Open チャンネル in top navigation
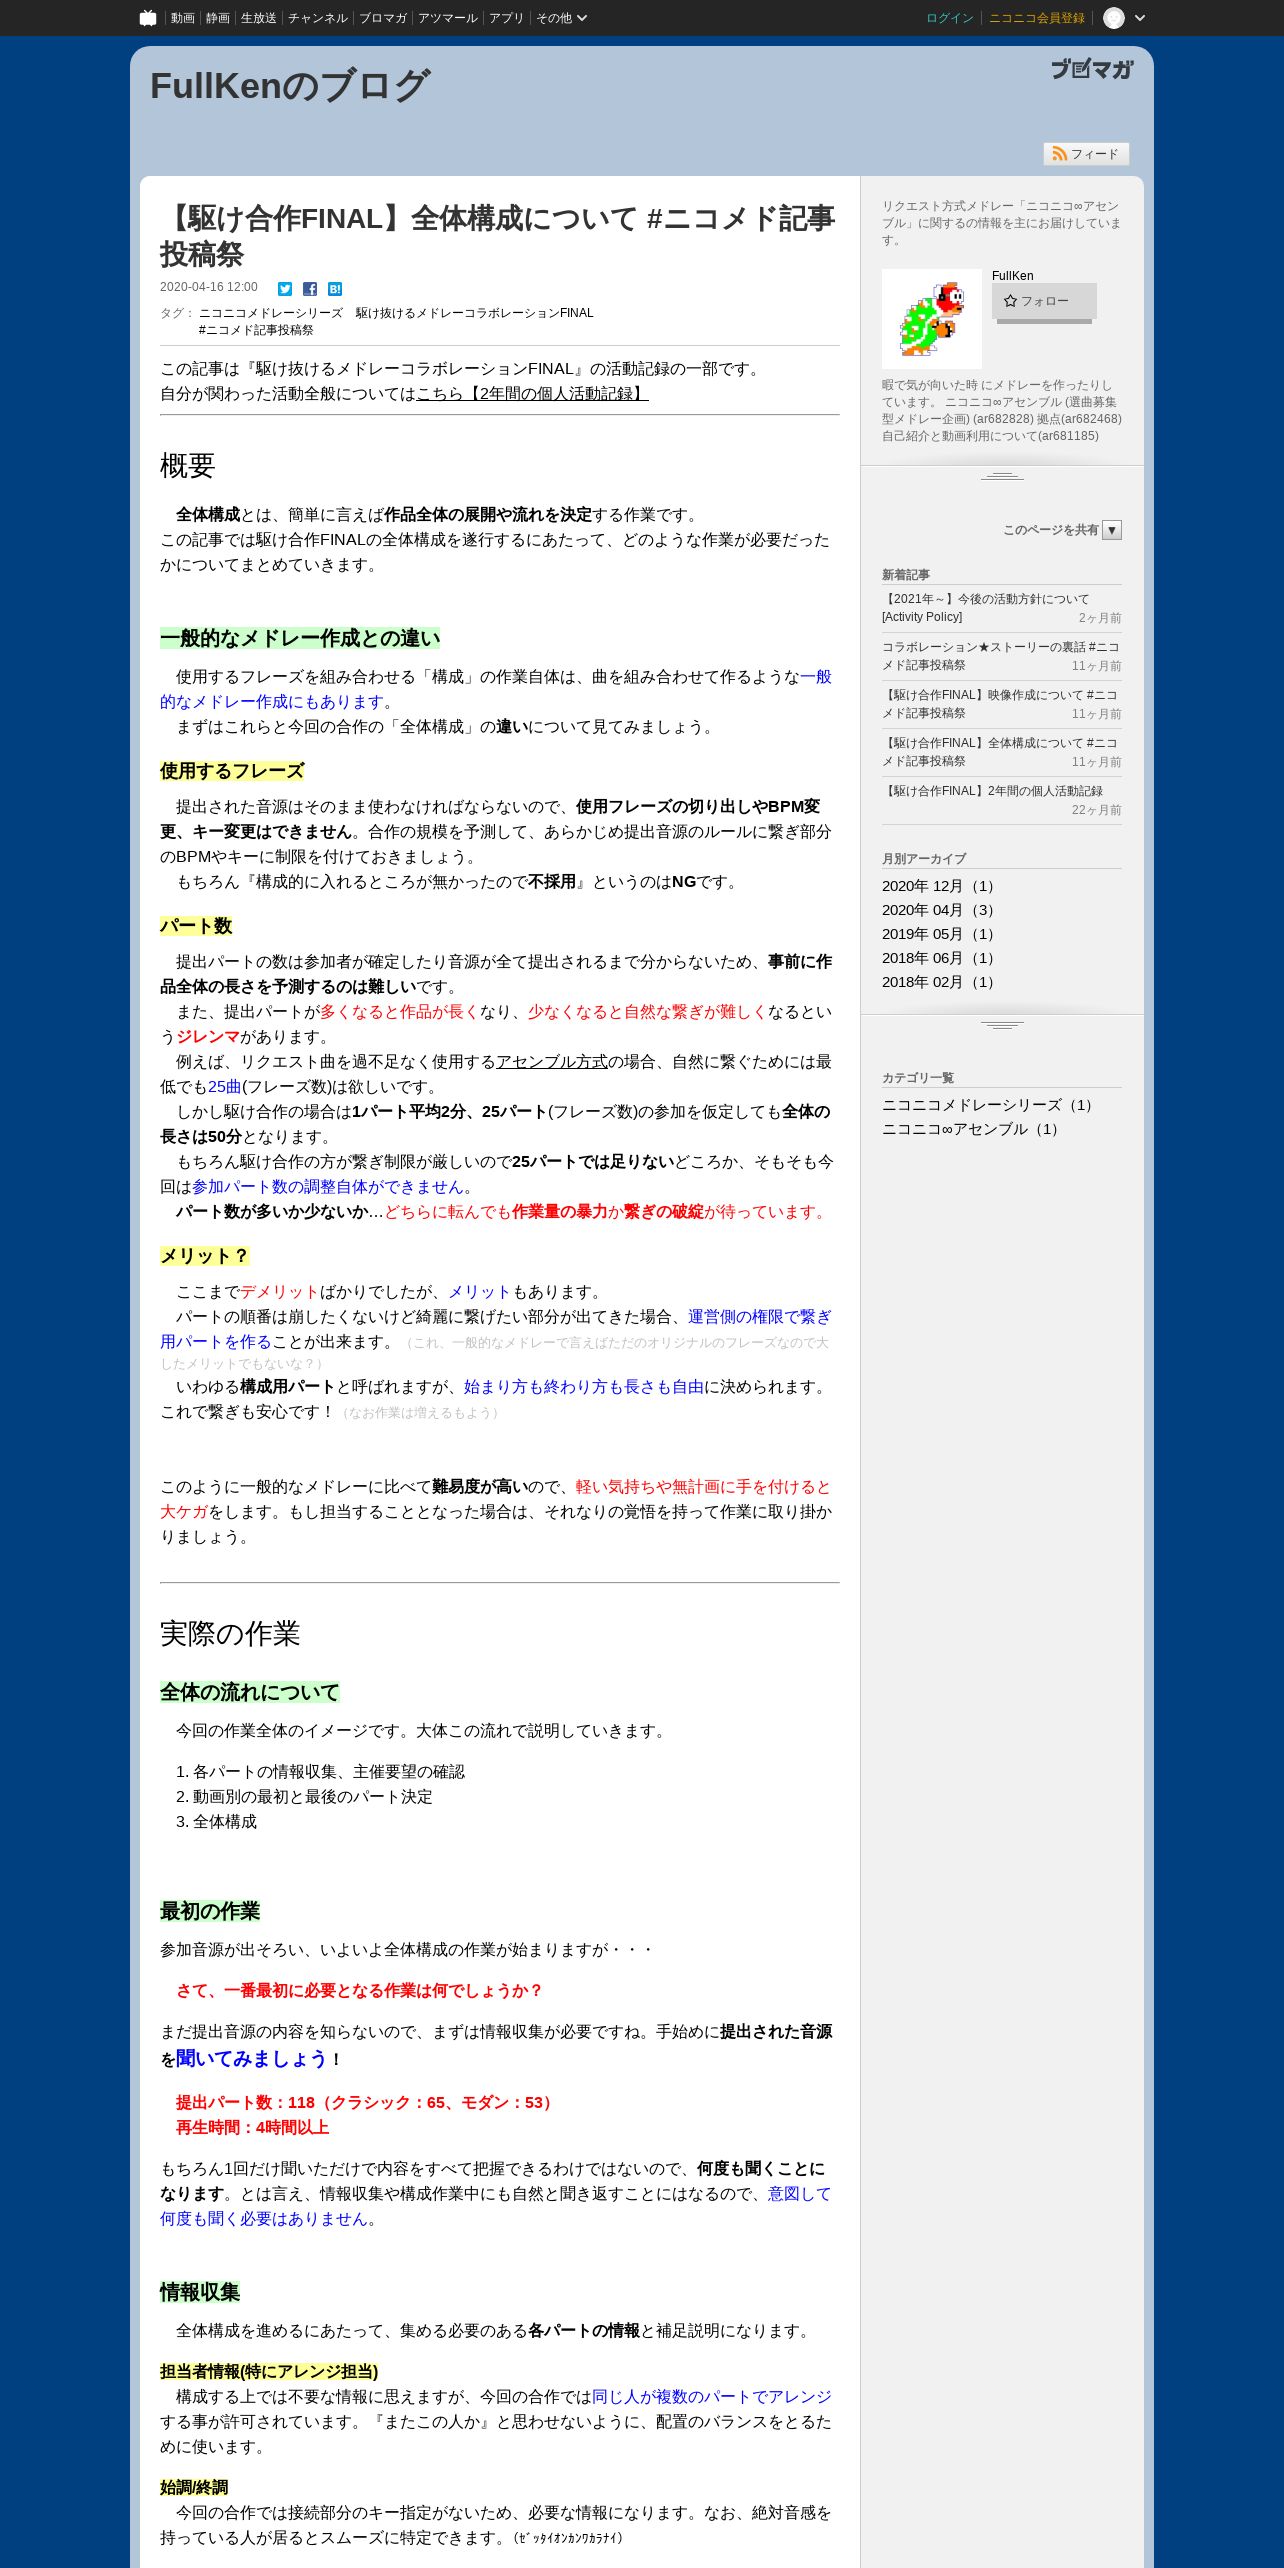1284x2568 pixels. [x=318, y=18]
